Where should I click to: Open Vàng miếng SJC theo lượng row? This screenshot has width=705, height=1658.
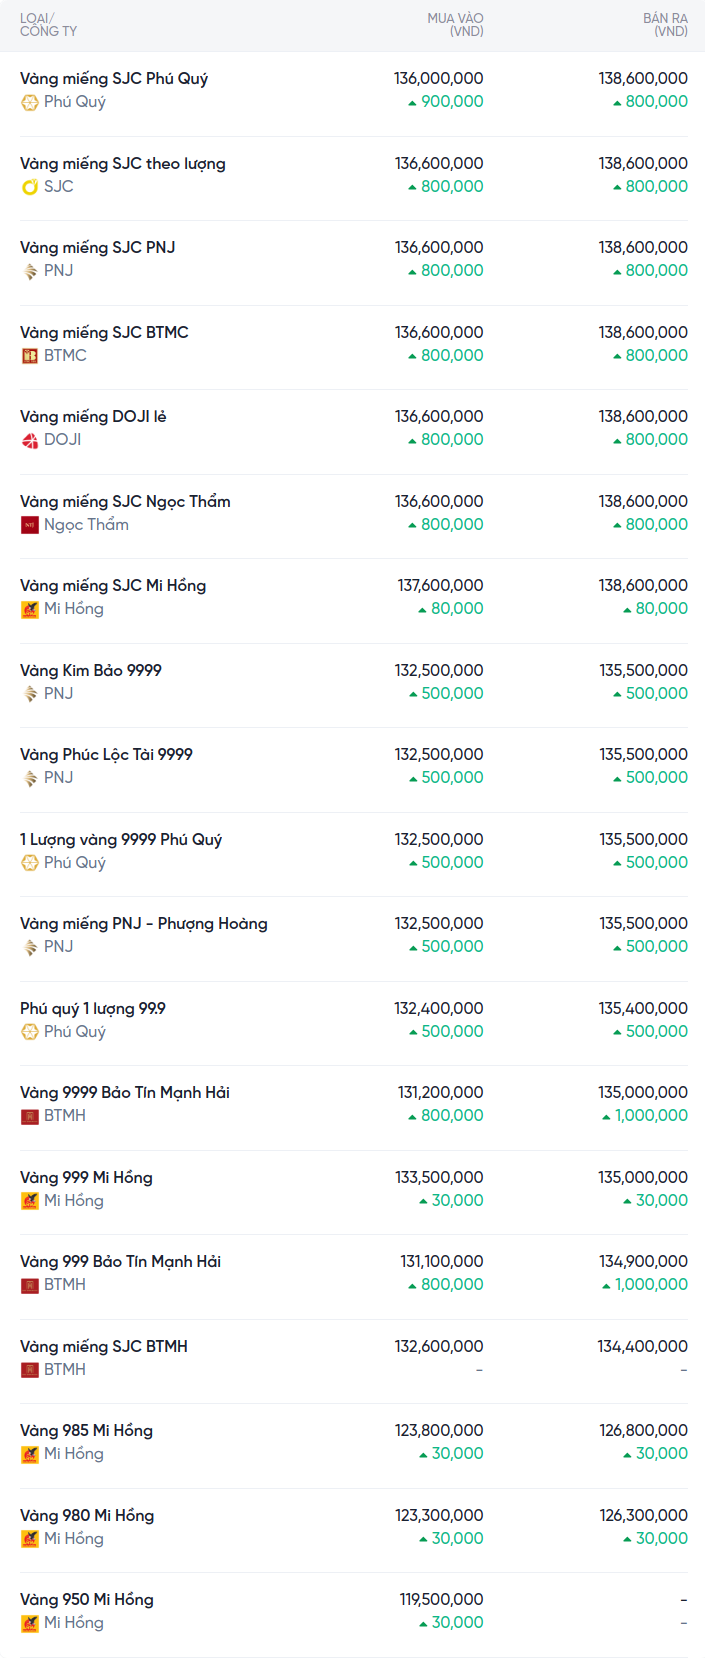click(123, 164)
